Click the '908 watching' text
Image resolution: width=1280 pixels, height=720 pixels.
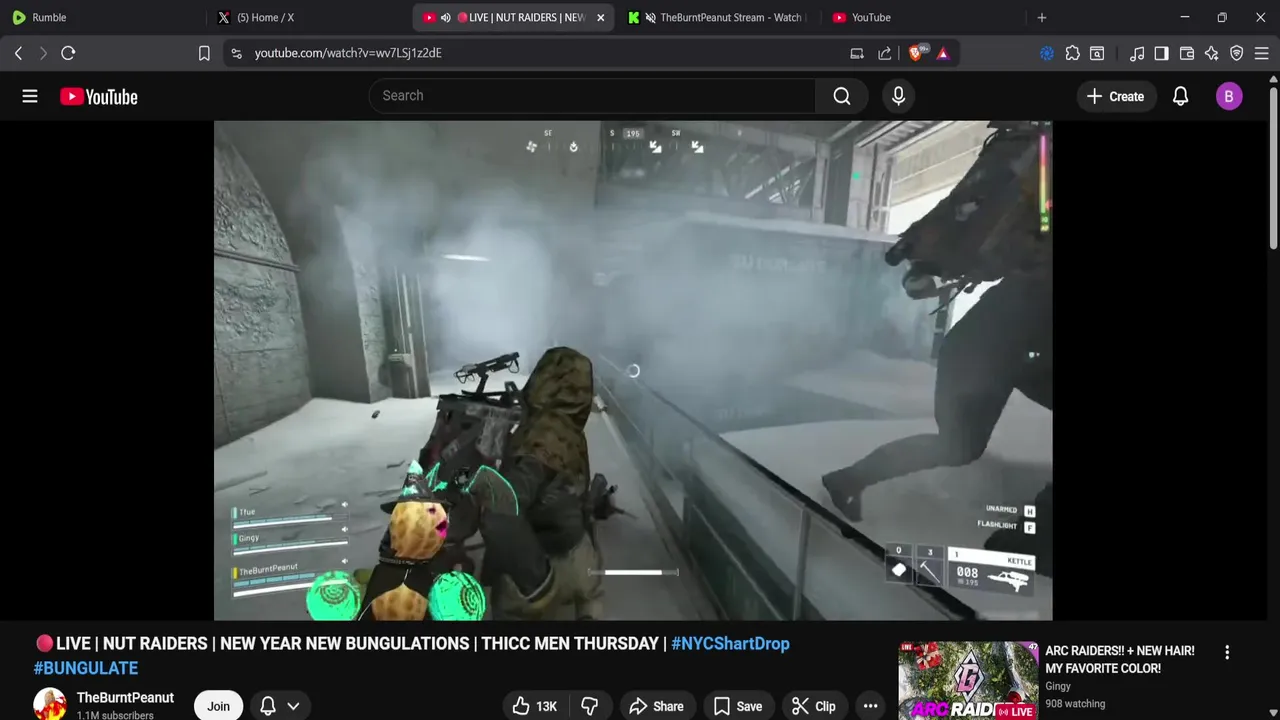click(x=1075, y=704)
